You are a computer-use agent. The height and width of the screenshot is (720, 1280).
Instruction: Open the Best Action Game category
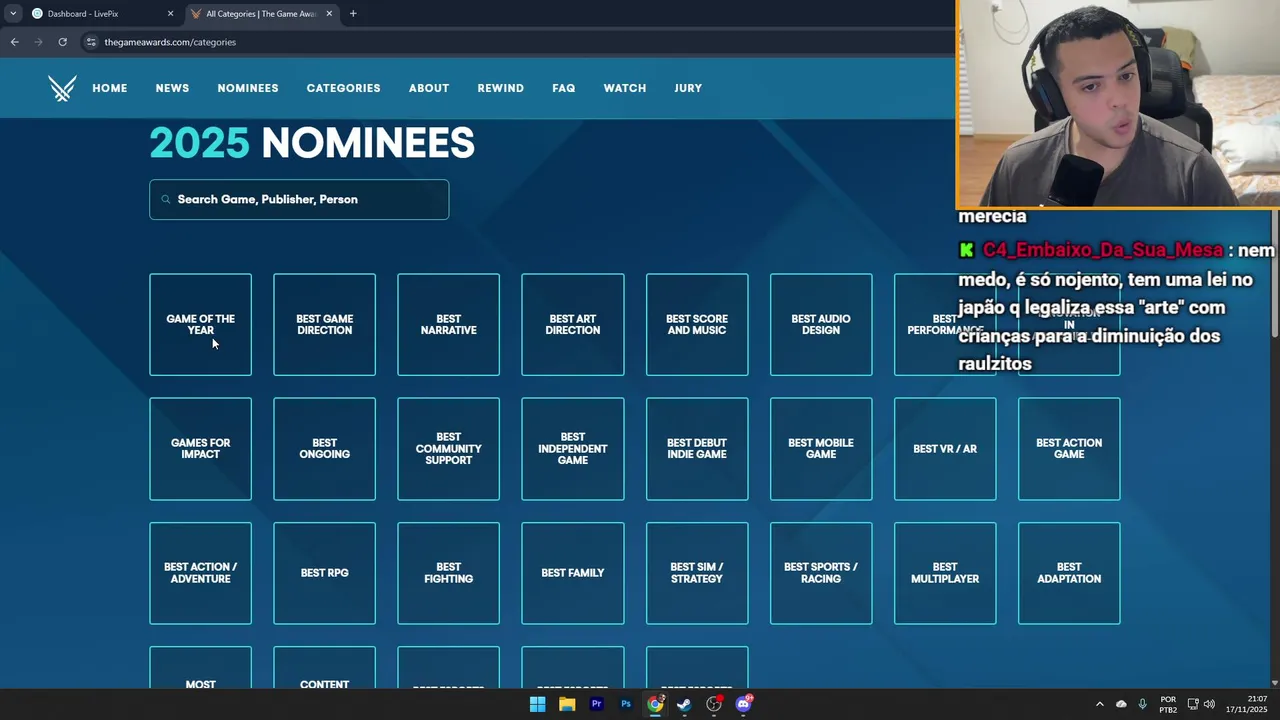[x=1069, y=449]
